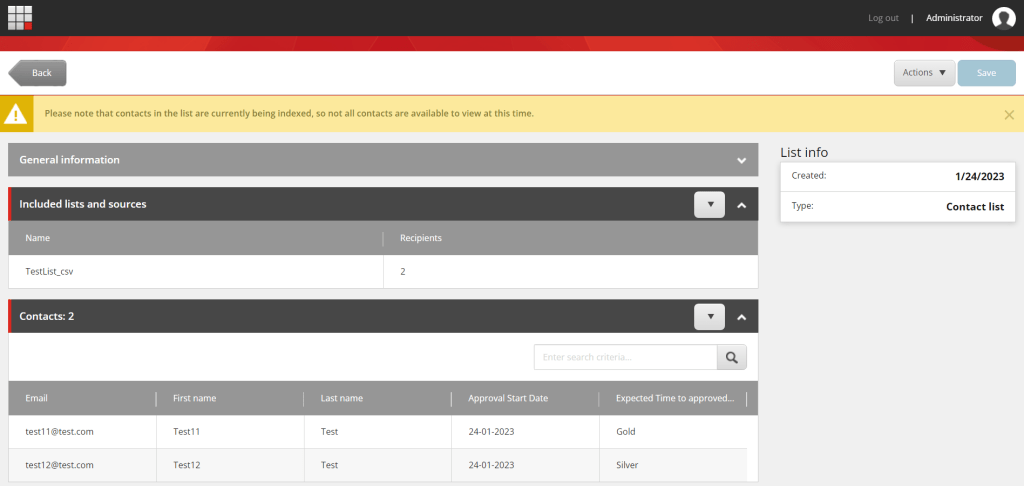This screenshot has width=1024, height=486.
Task: Collapse the Contacts panel
Action: tap(741, 317)
